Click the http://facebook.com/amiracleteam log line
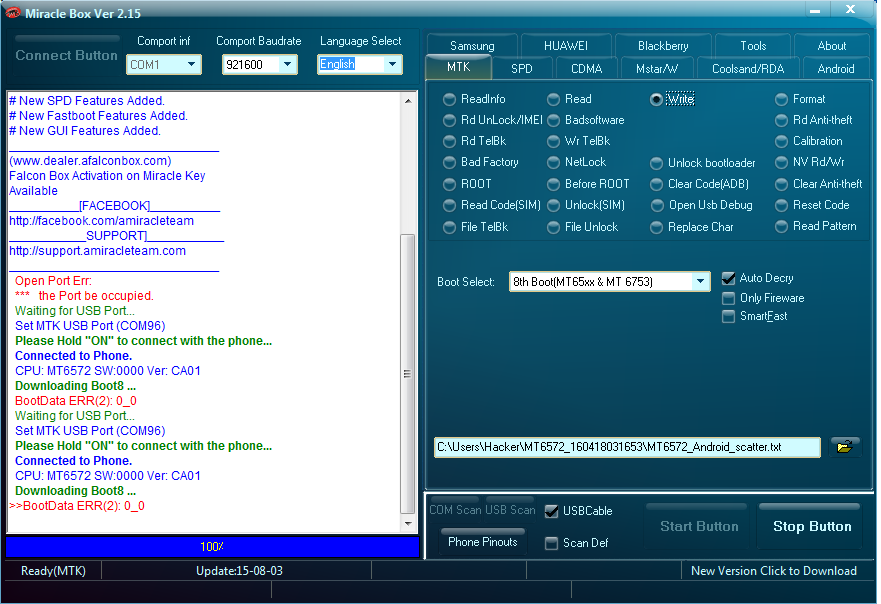Image resolution: width=881 pixels, height=604 pixels. click(x=101, y=221)
